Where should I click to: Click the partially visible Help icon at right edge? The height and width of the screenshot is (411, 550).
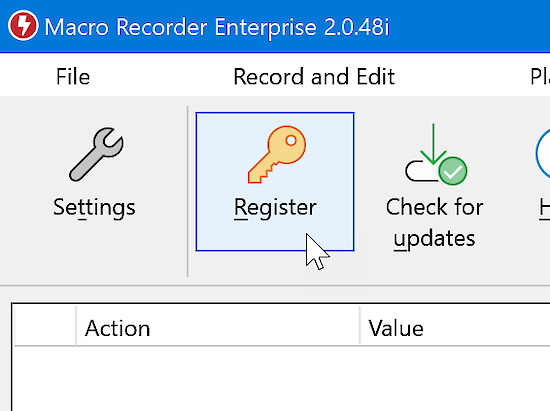[x=543, y=154]
